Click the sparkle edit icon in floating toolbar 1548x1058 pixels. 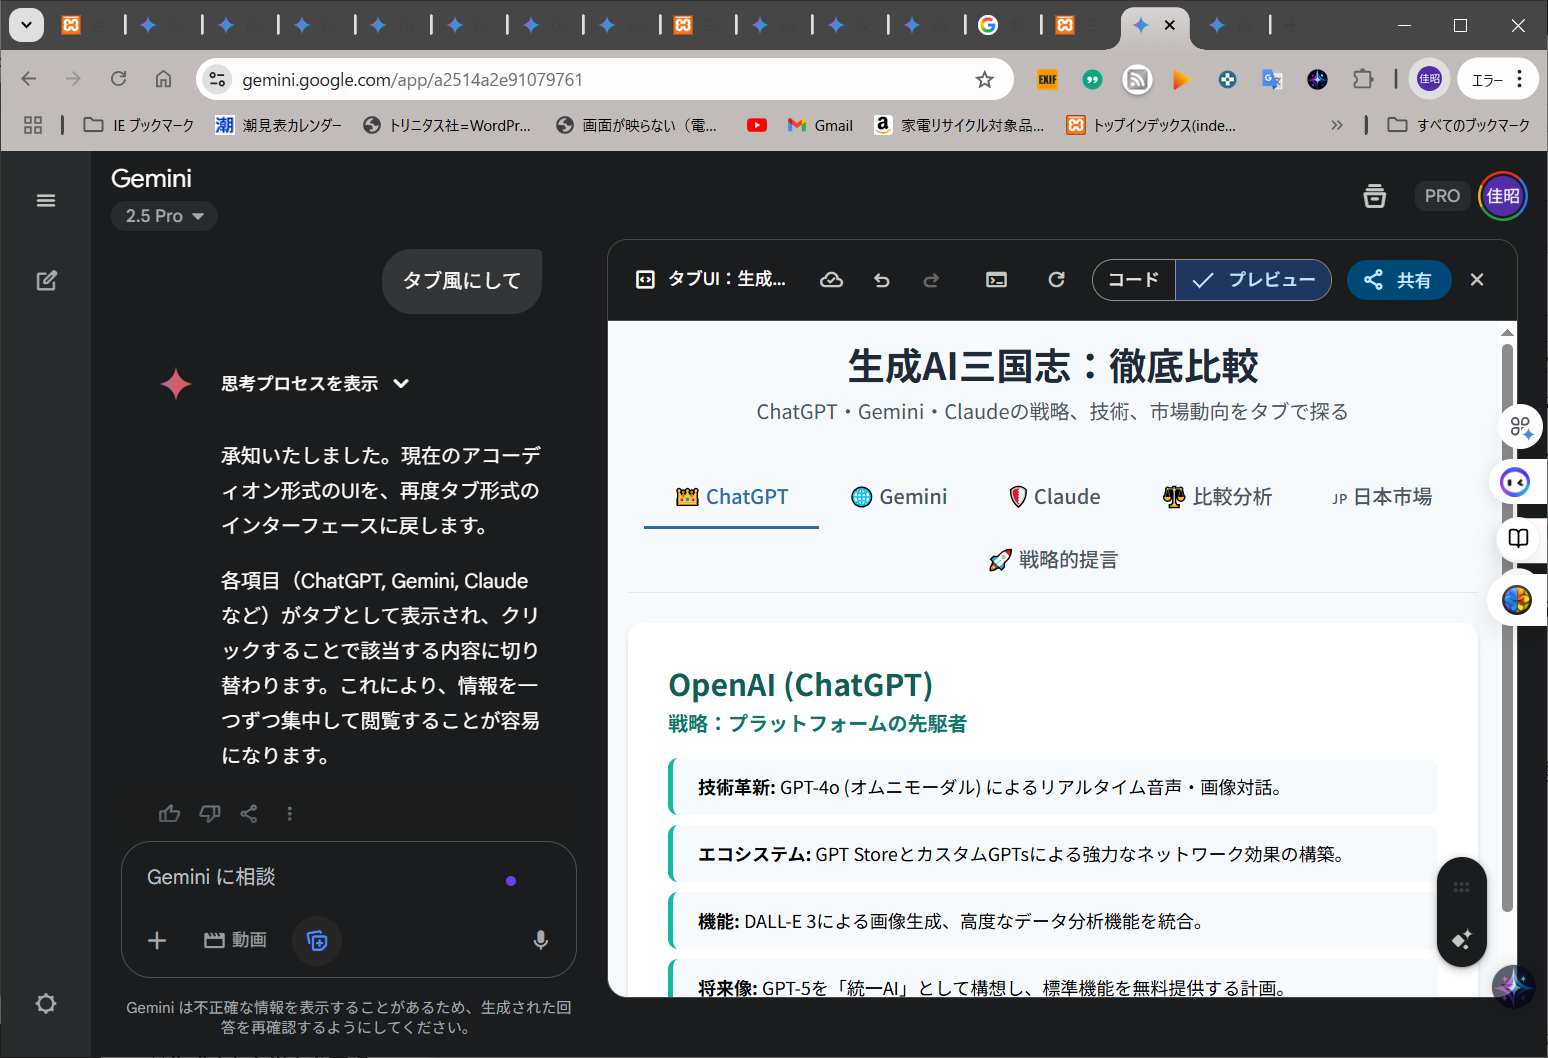tap(1462, 939)
